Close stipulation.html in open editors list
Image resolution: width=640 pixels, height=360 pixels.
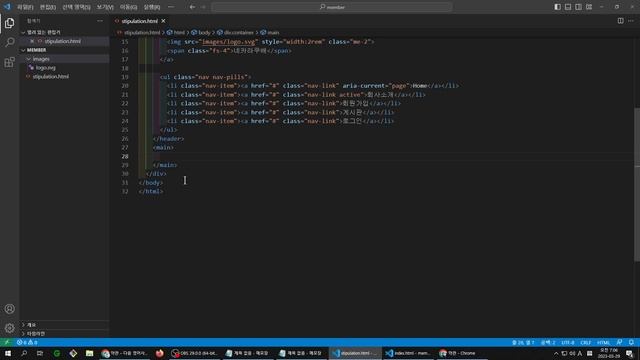tap(32, 41)
